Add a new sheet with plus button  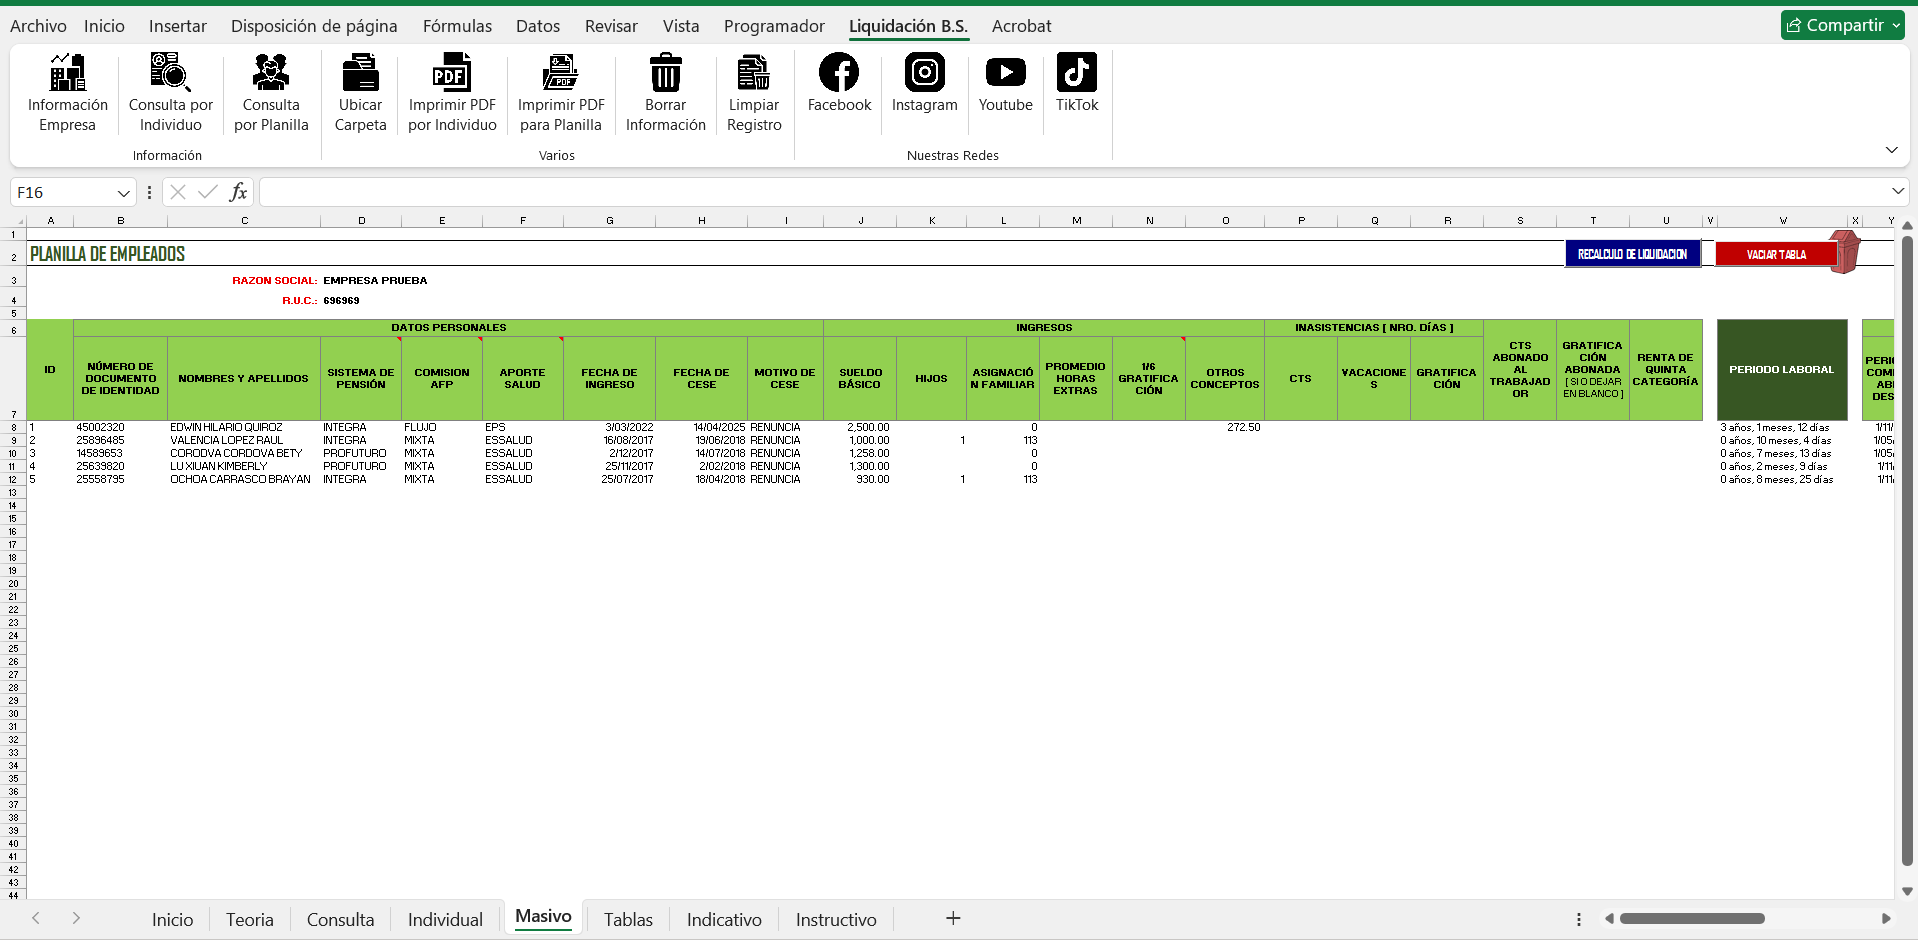(953, 918)
